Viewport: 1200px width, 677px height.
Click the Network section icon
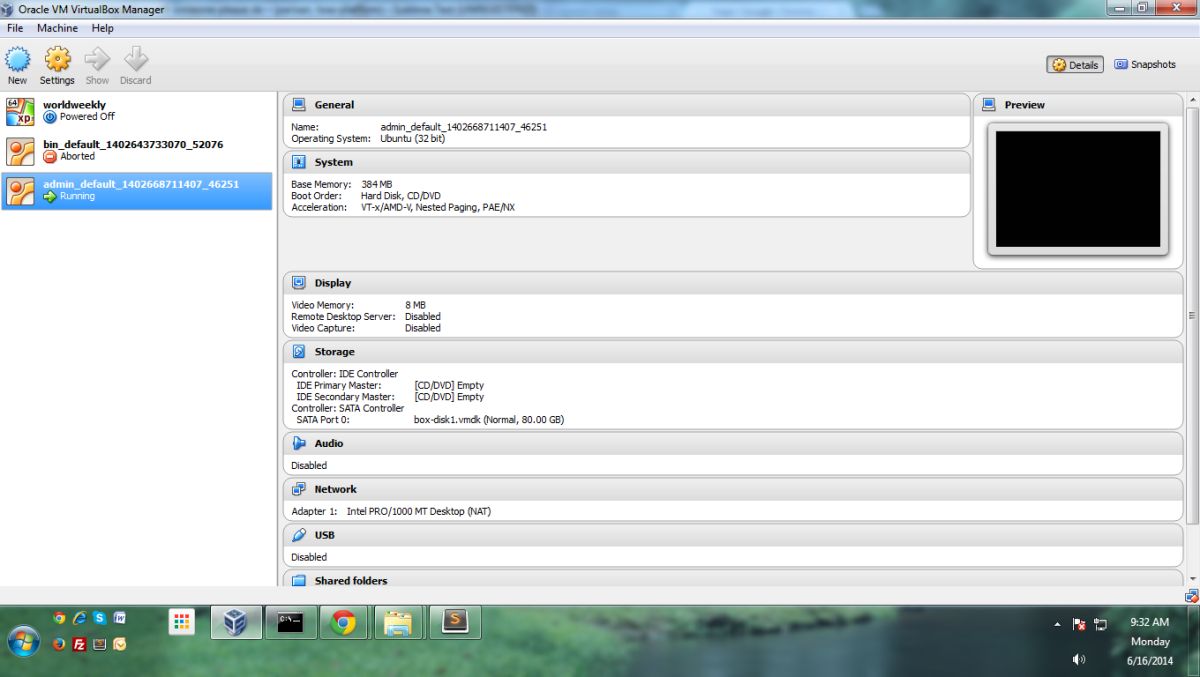click(298, 489)
